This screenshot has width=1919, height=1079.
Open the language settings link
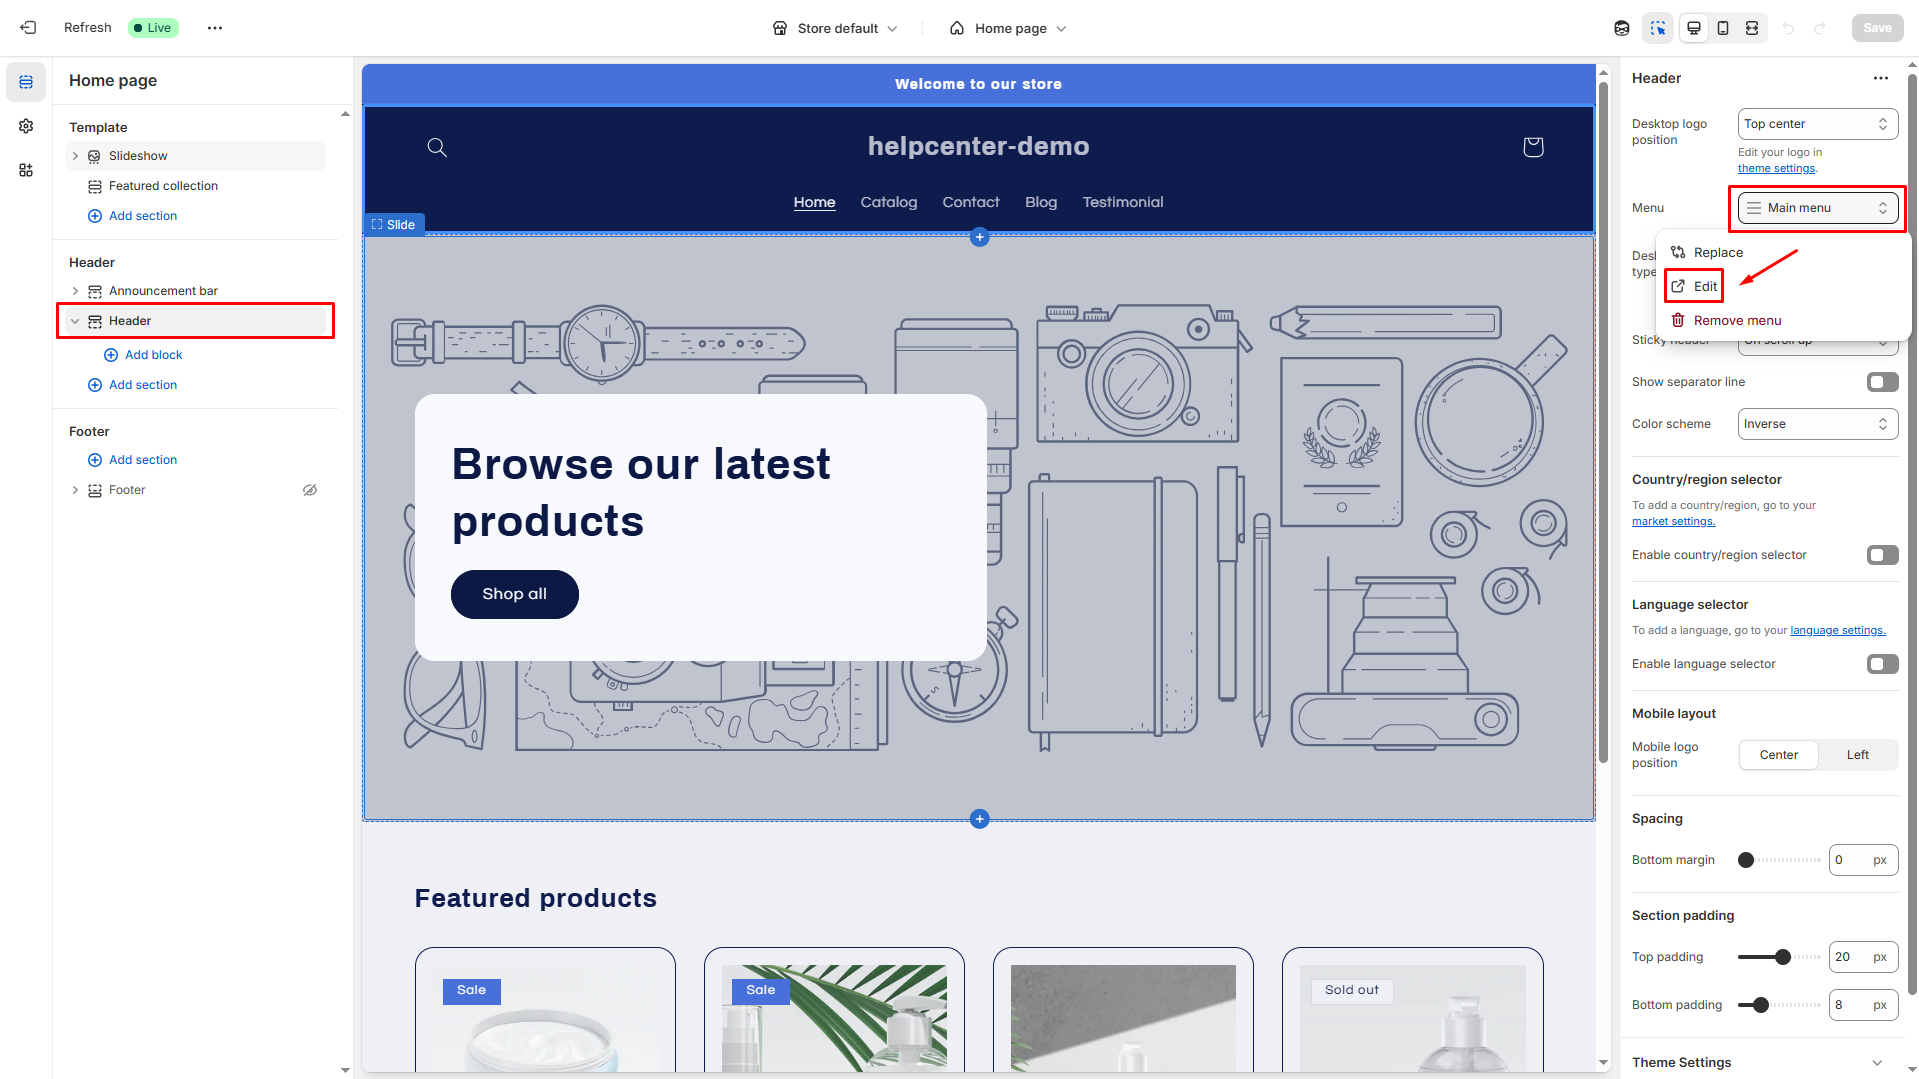point(1837,630)
